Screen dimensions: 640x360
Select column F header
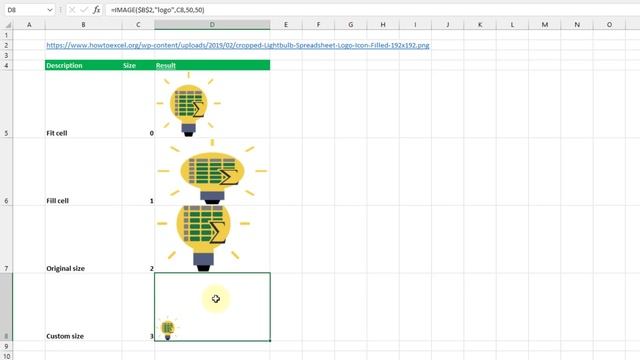pos(318,24)
